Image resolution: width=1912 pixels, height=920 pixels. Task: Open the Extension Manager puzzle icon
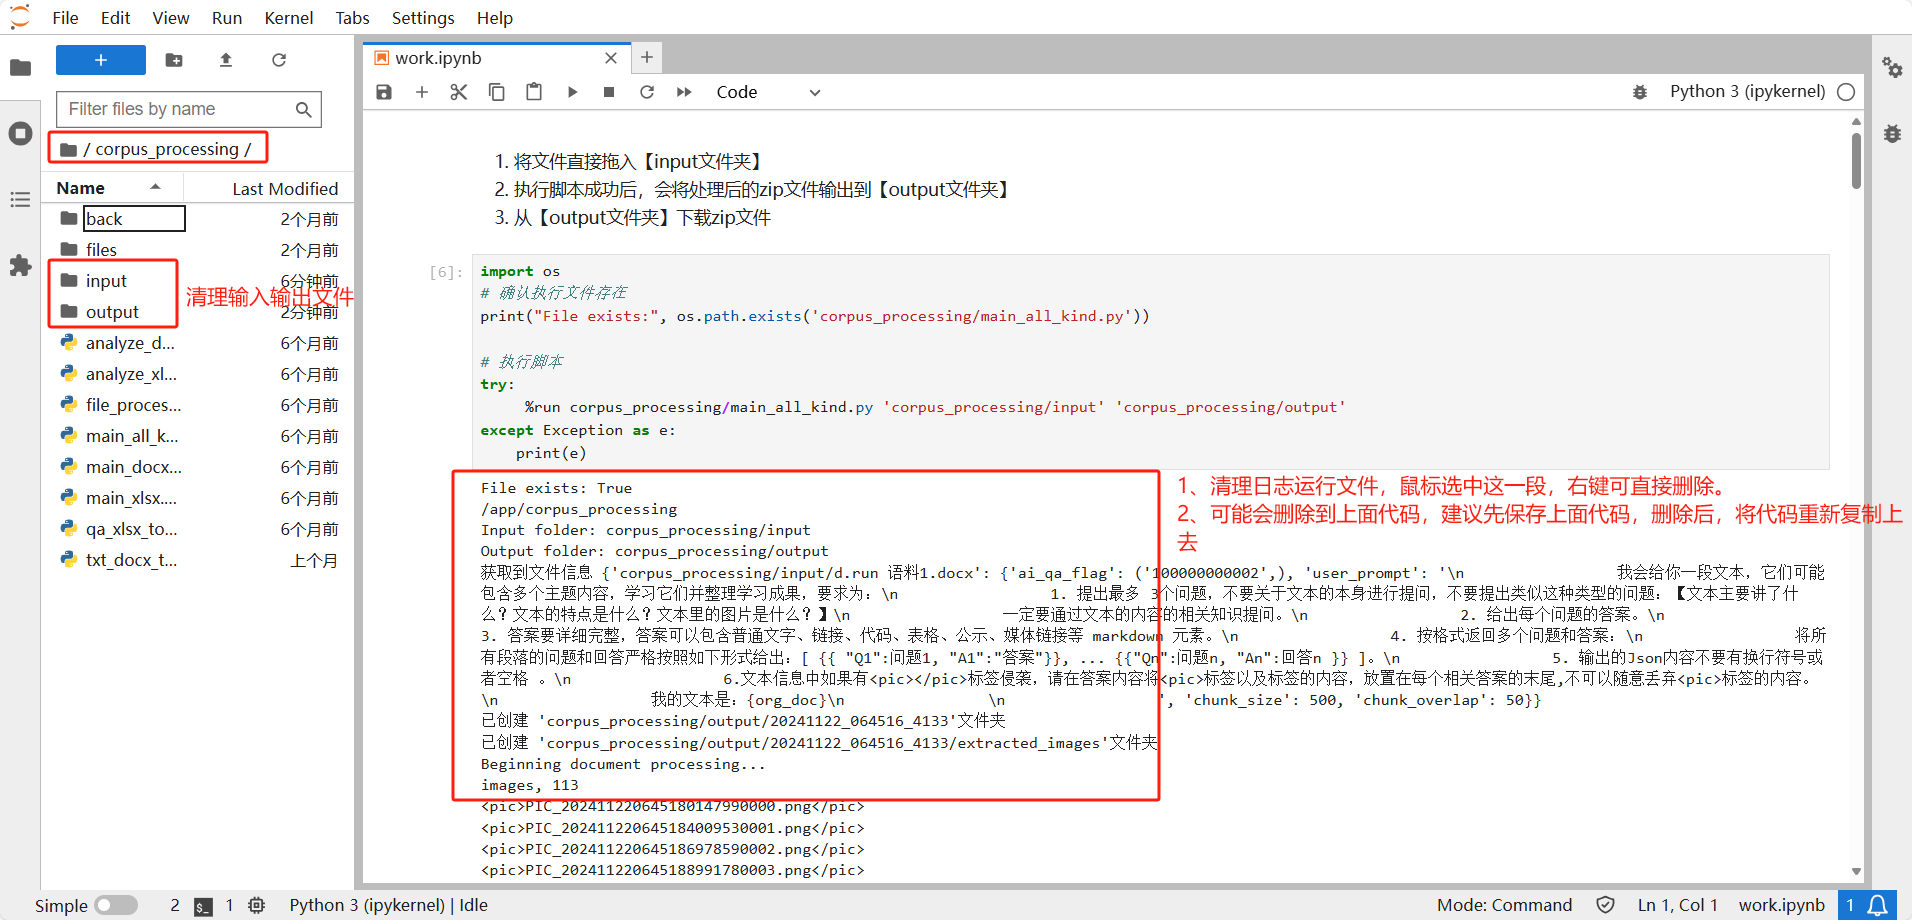pos(20,265)
